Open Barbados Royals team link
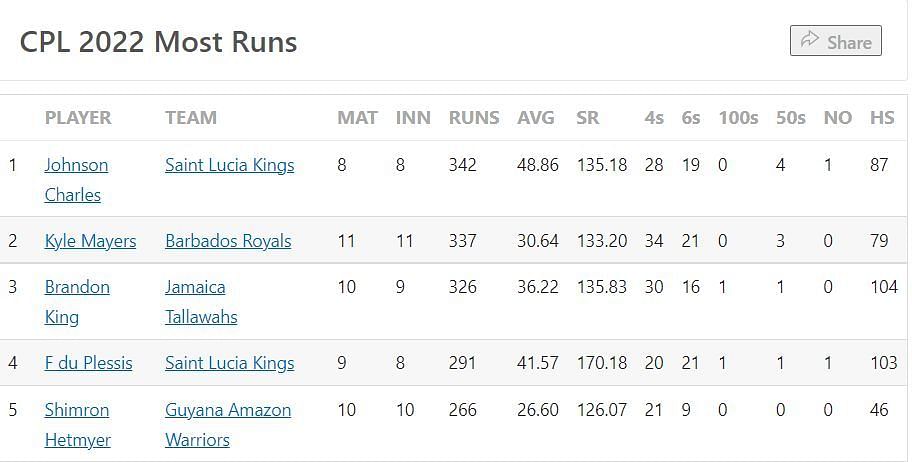The height and width of the screenshot is (462, 912). coord(228,241)
